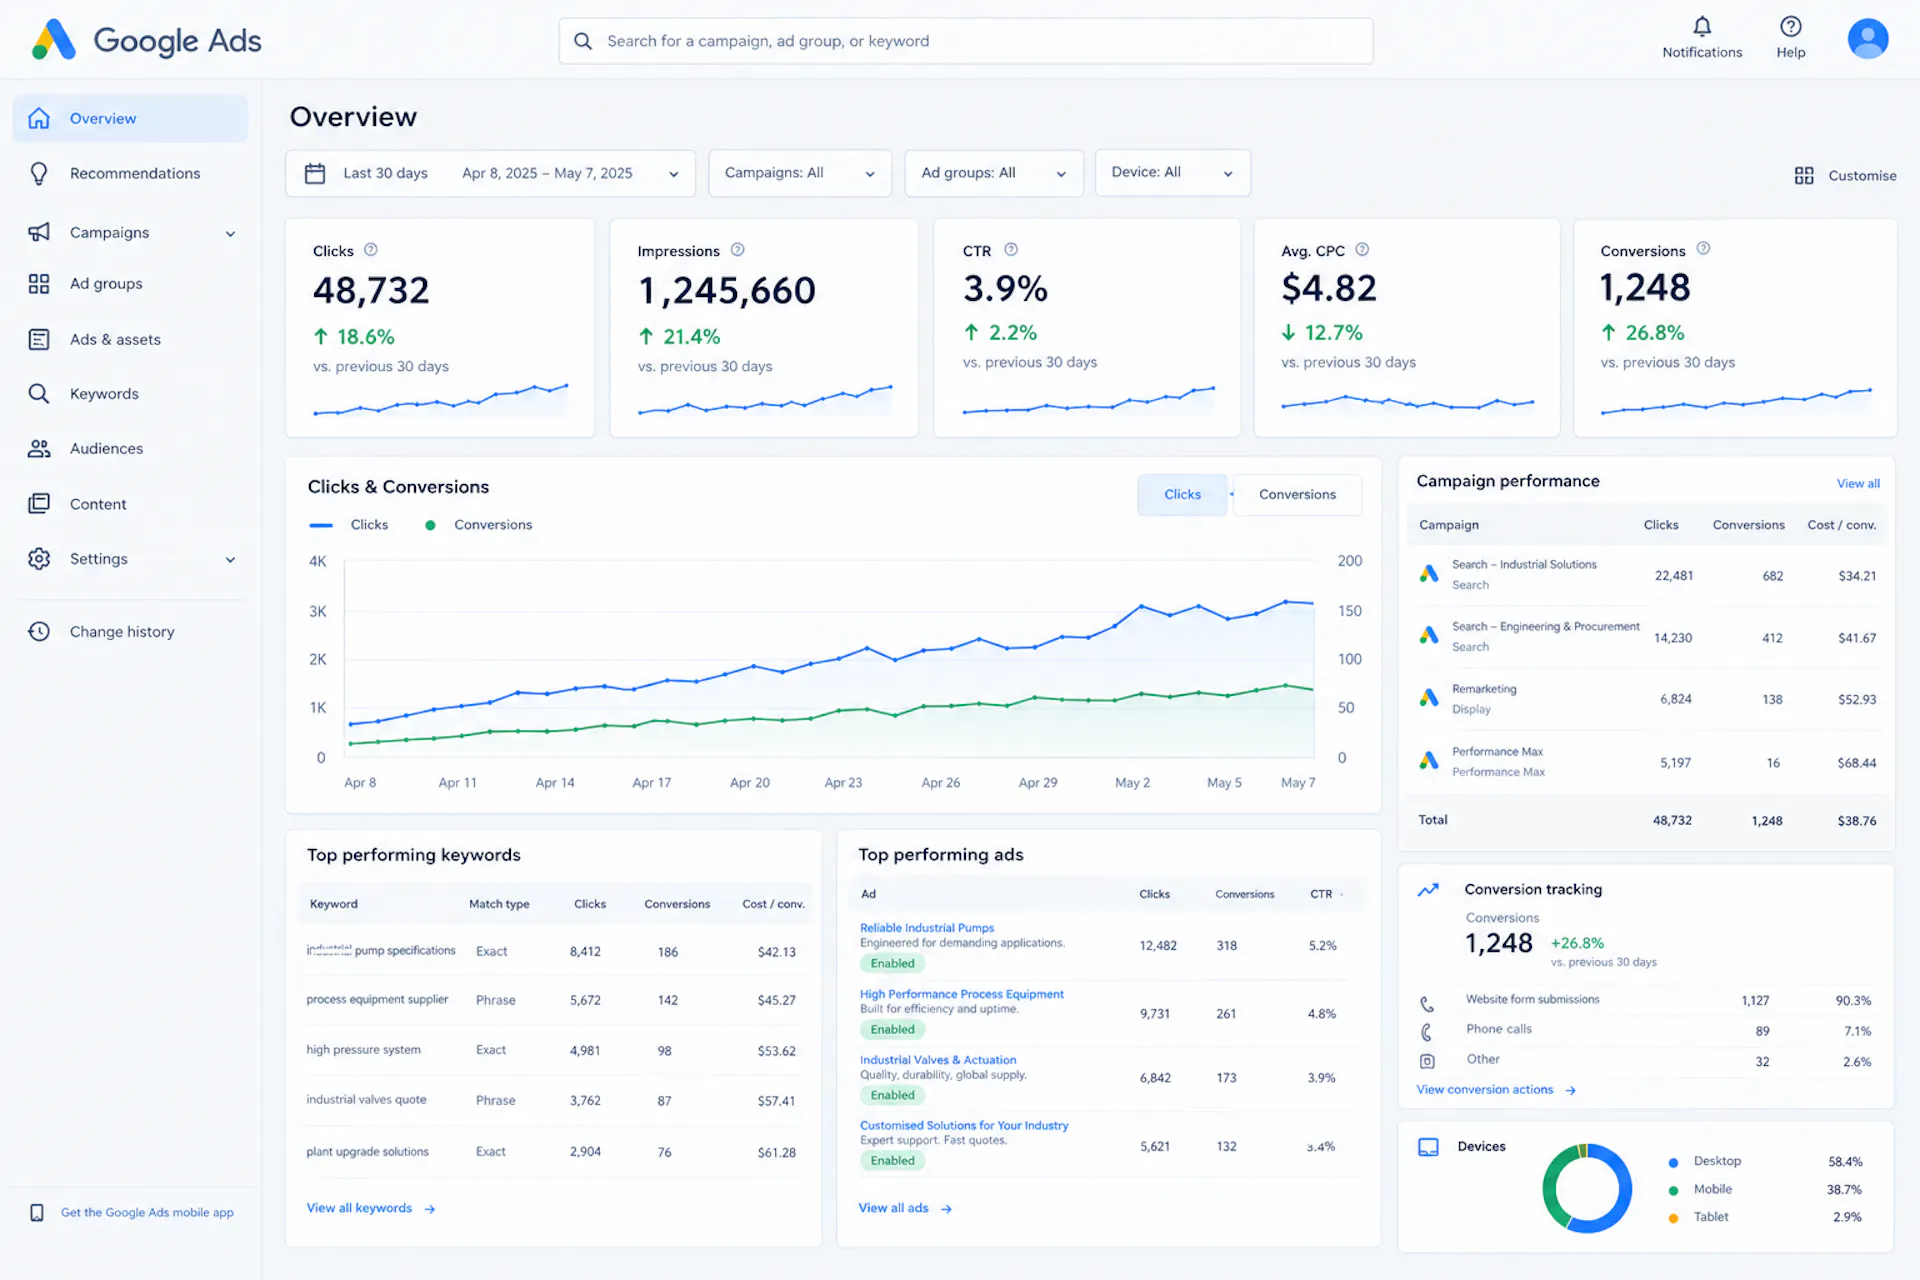
Task: Click Get the Google Ads mobile app
Action: 147,1213
